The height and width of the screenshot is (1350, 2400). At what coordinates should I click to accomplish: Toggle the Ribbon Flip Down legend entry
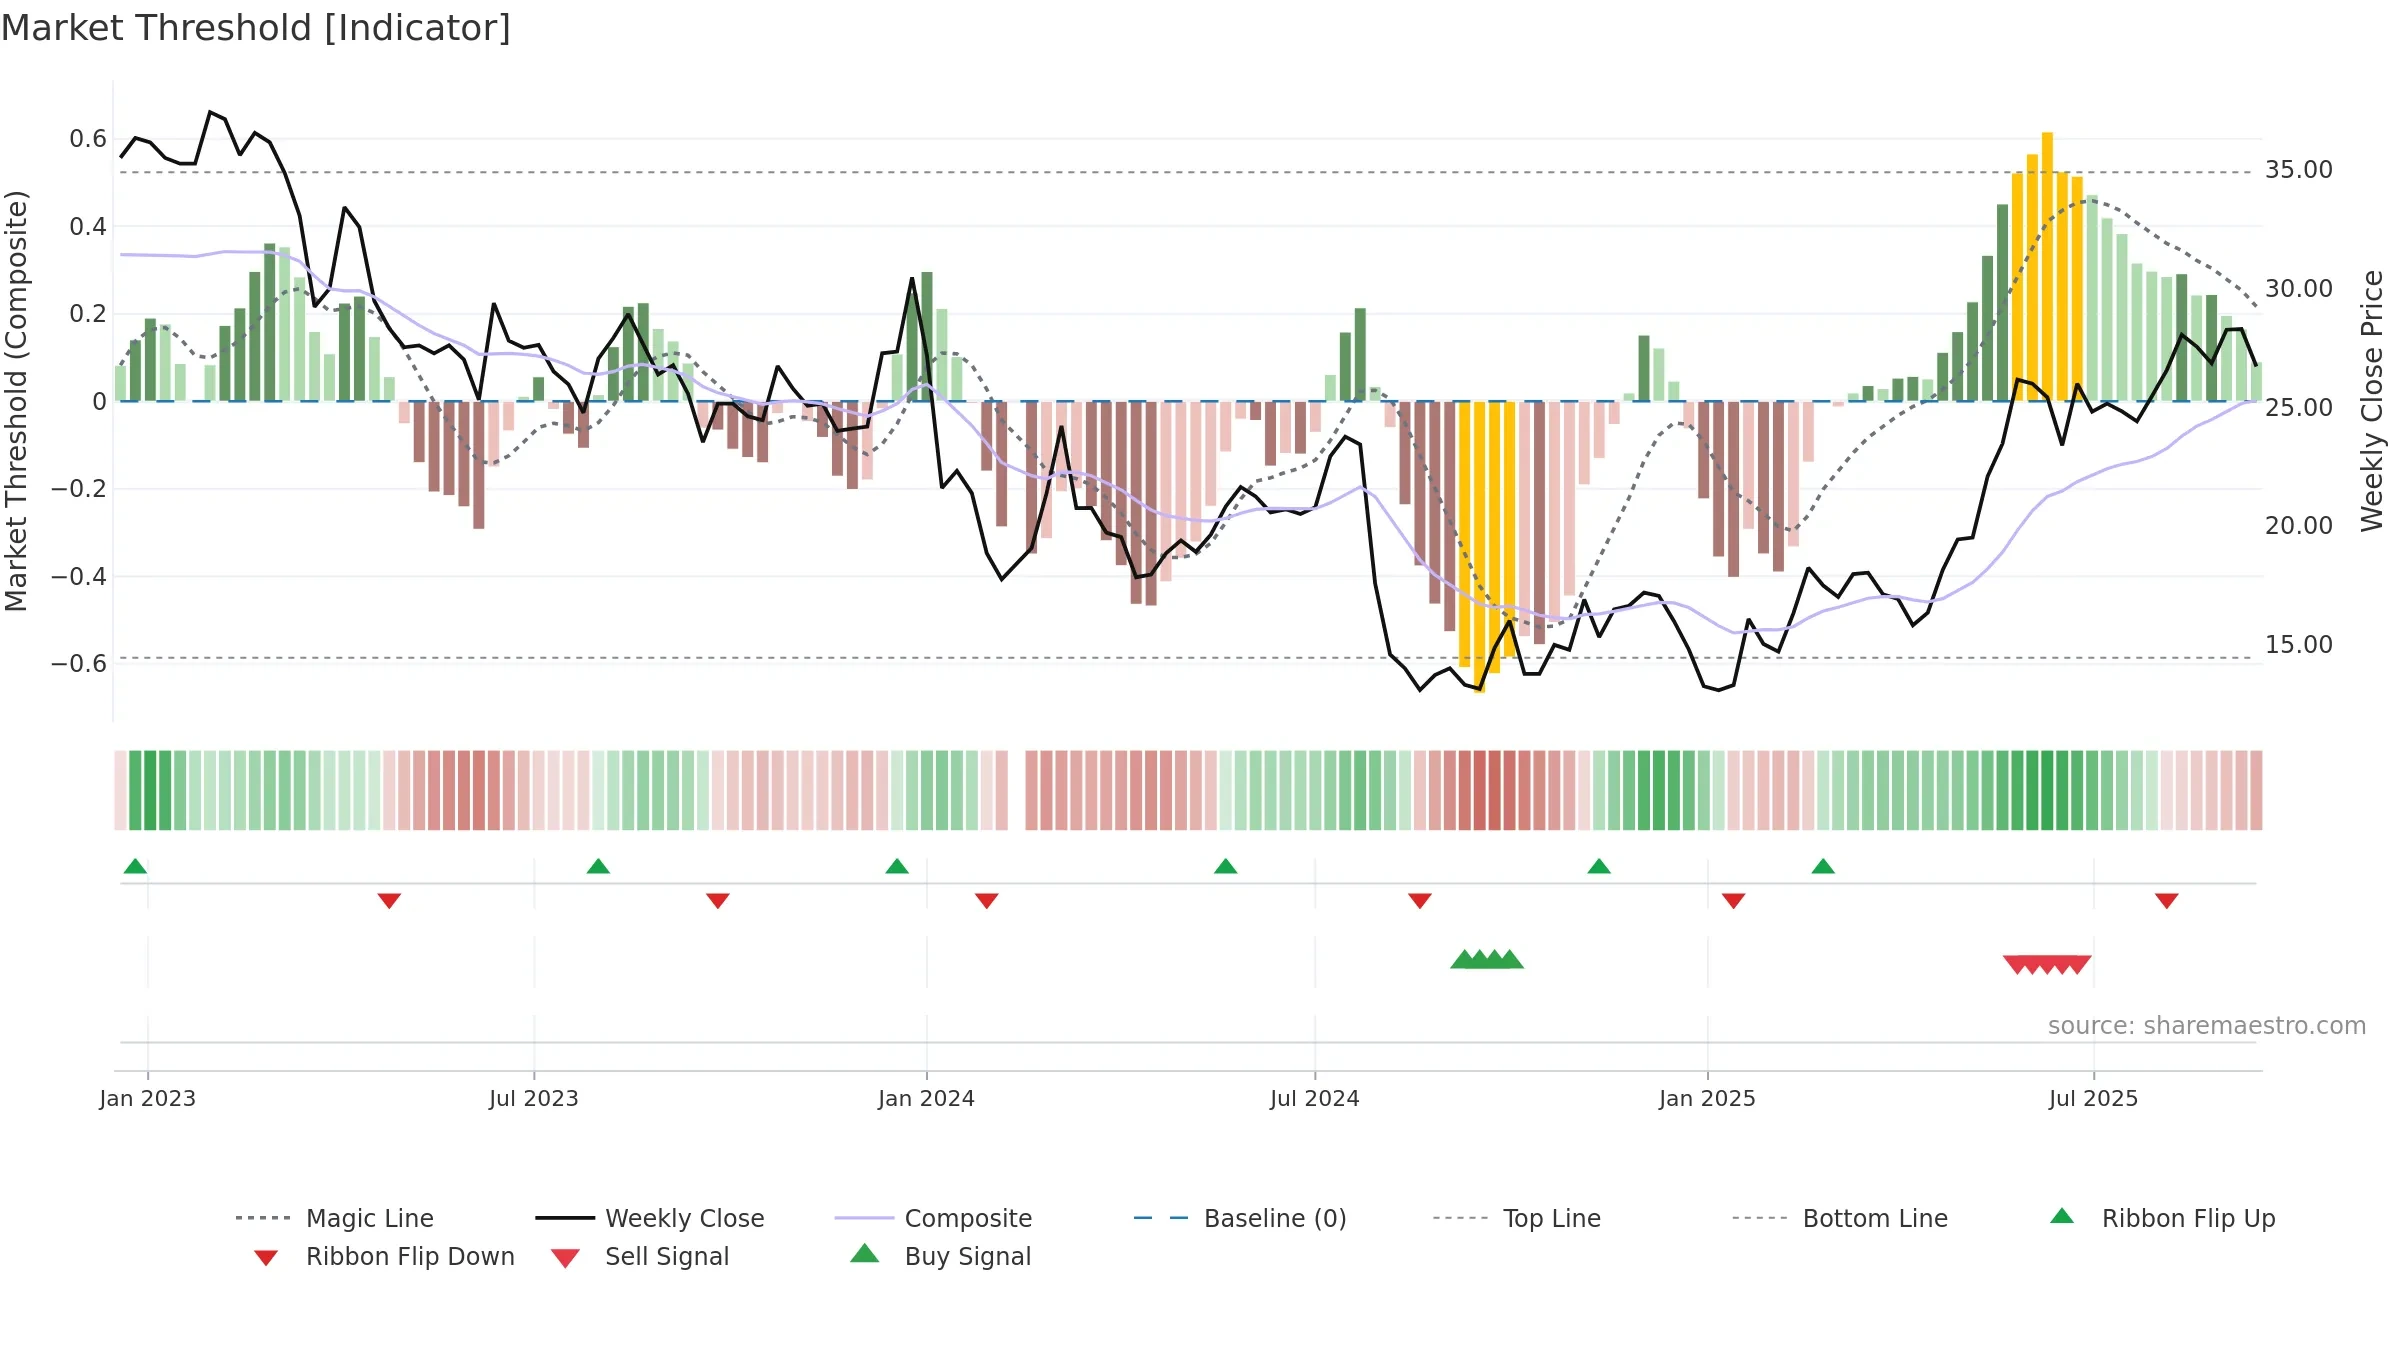pyautogui.click(x=383, y=1256)
